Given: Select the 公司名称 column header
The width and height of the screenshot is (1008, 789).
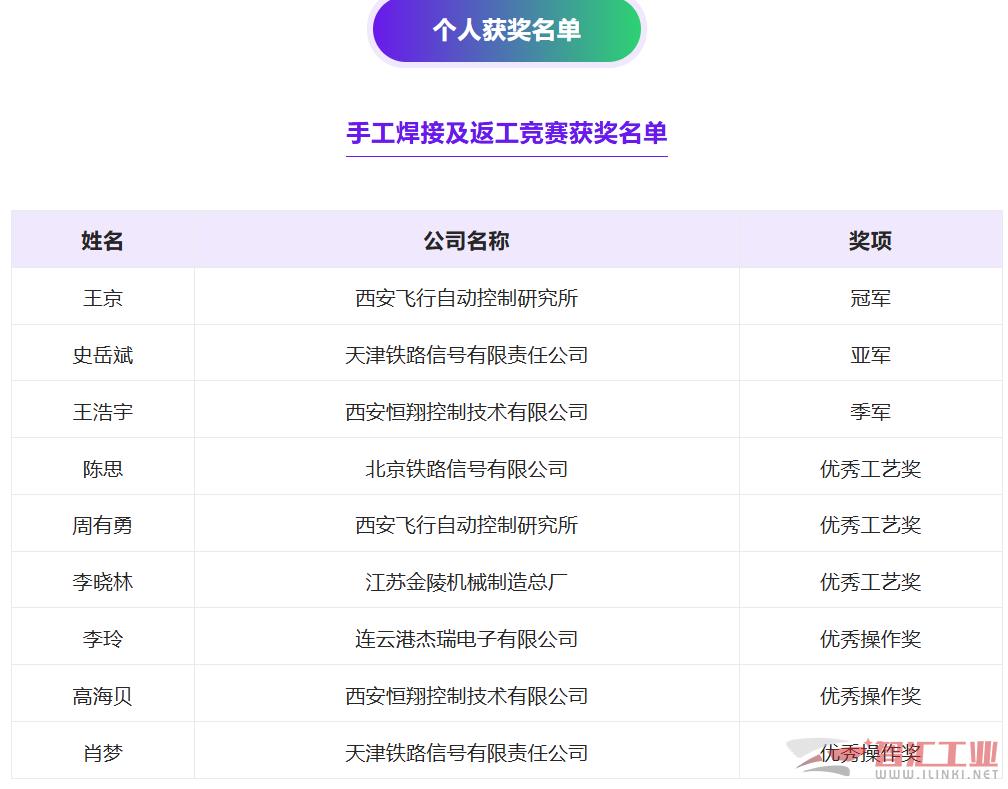Looking at the screenshot, I should click(x=466, y=241).
